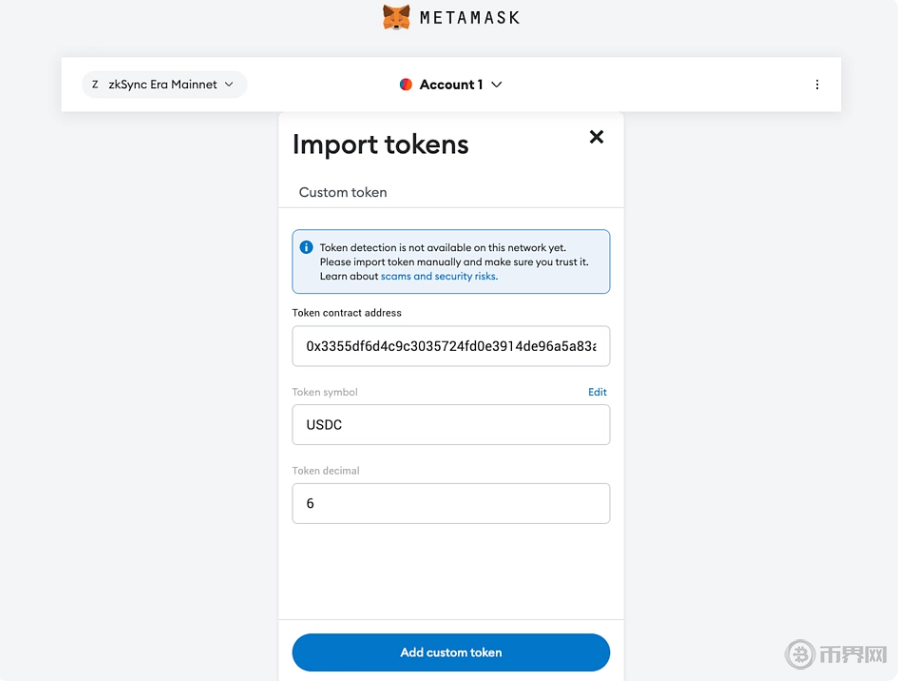Open the zkSync Era Mainnet network selector

pos(163,85)
